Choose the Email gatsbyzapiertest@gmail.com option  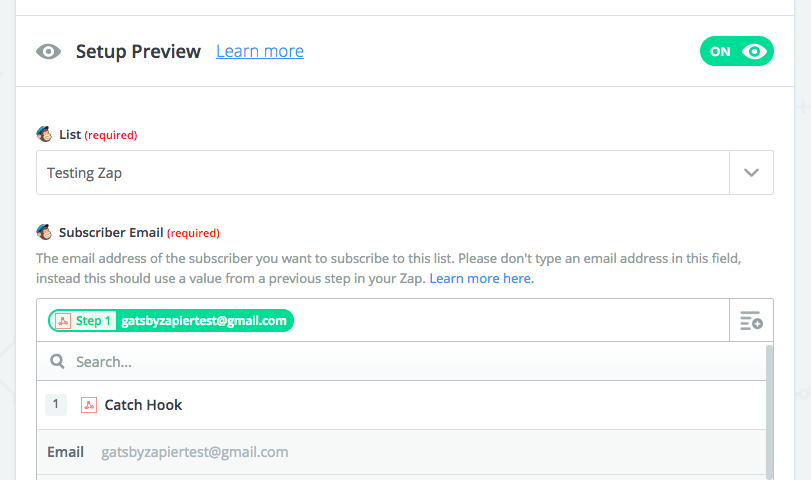pyautogui.click(x=401, y=452)
